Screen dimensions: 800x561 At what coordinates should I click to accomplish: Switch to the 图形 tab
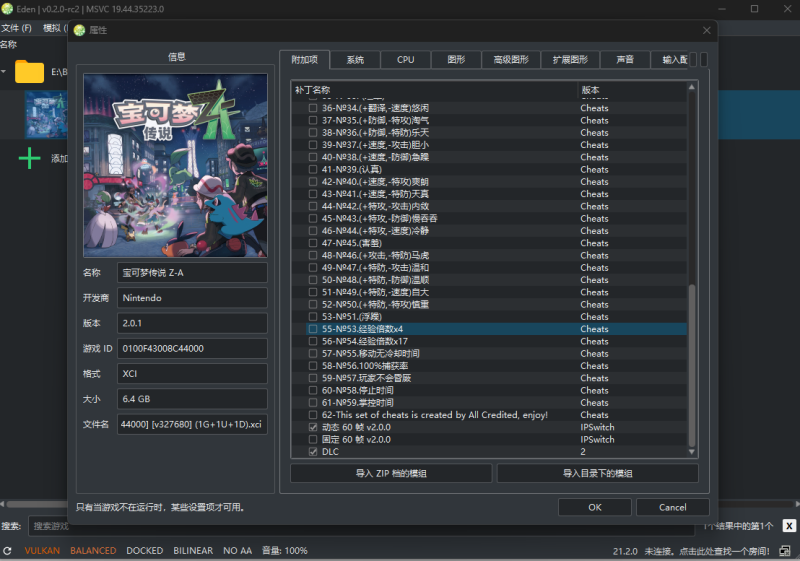point(456,60)
